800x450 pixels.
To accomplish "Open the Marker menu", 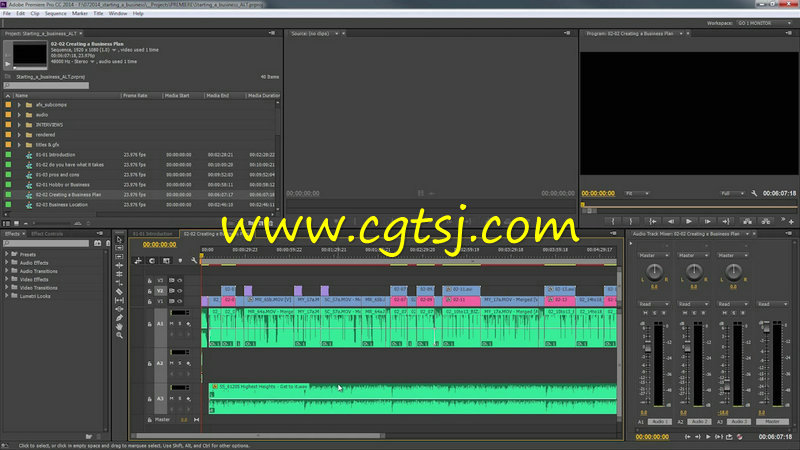I will (80, 13).
